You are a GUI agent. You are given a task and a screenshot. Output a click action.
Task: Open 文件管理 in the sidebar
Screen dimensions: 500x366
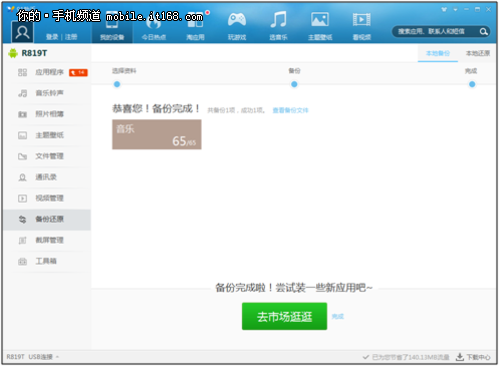pos(47,156)
